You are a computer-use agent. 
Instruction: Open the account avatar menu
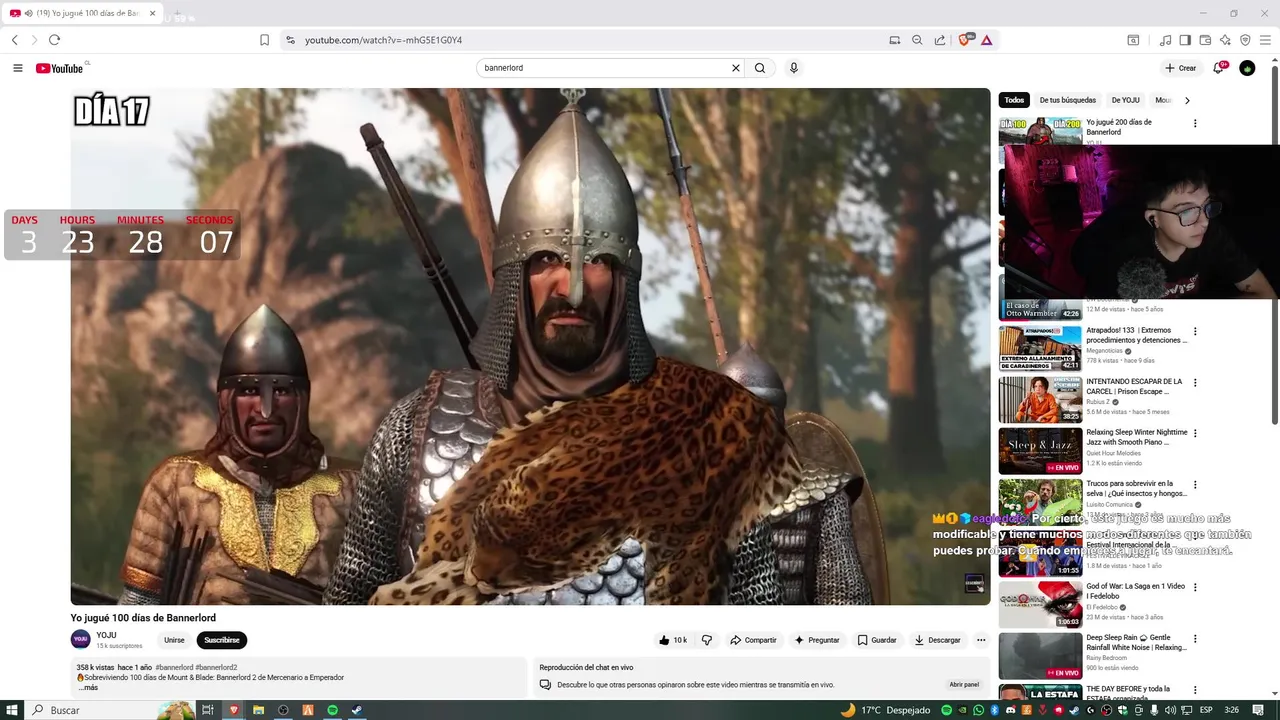(1247, 68)
